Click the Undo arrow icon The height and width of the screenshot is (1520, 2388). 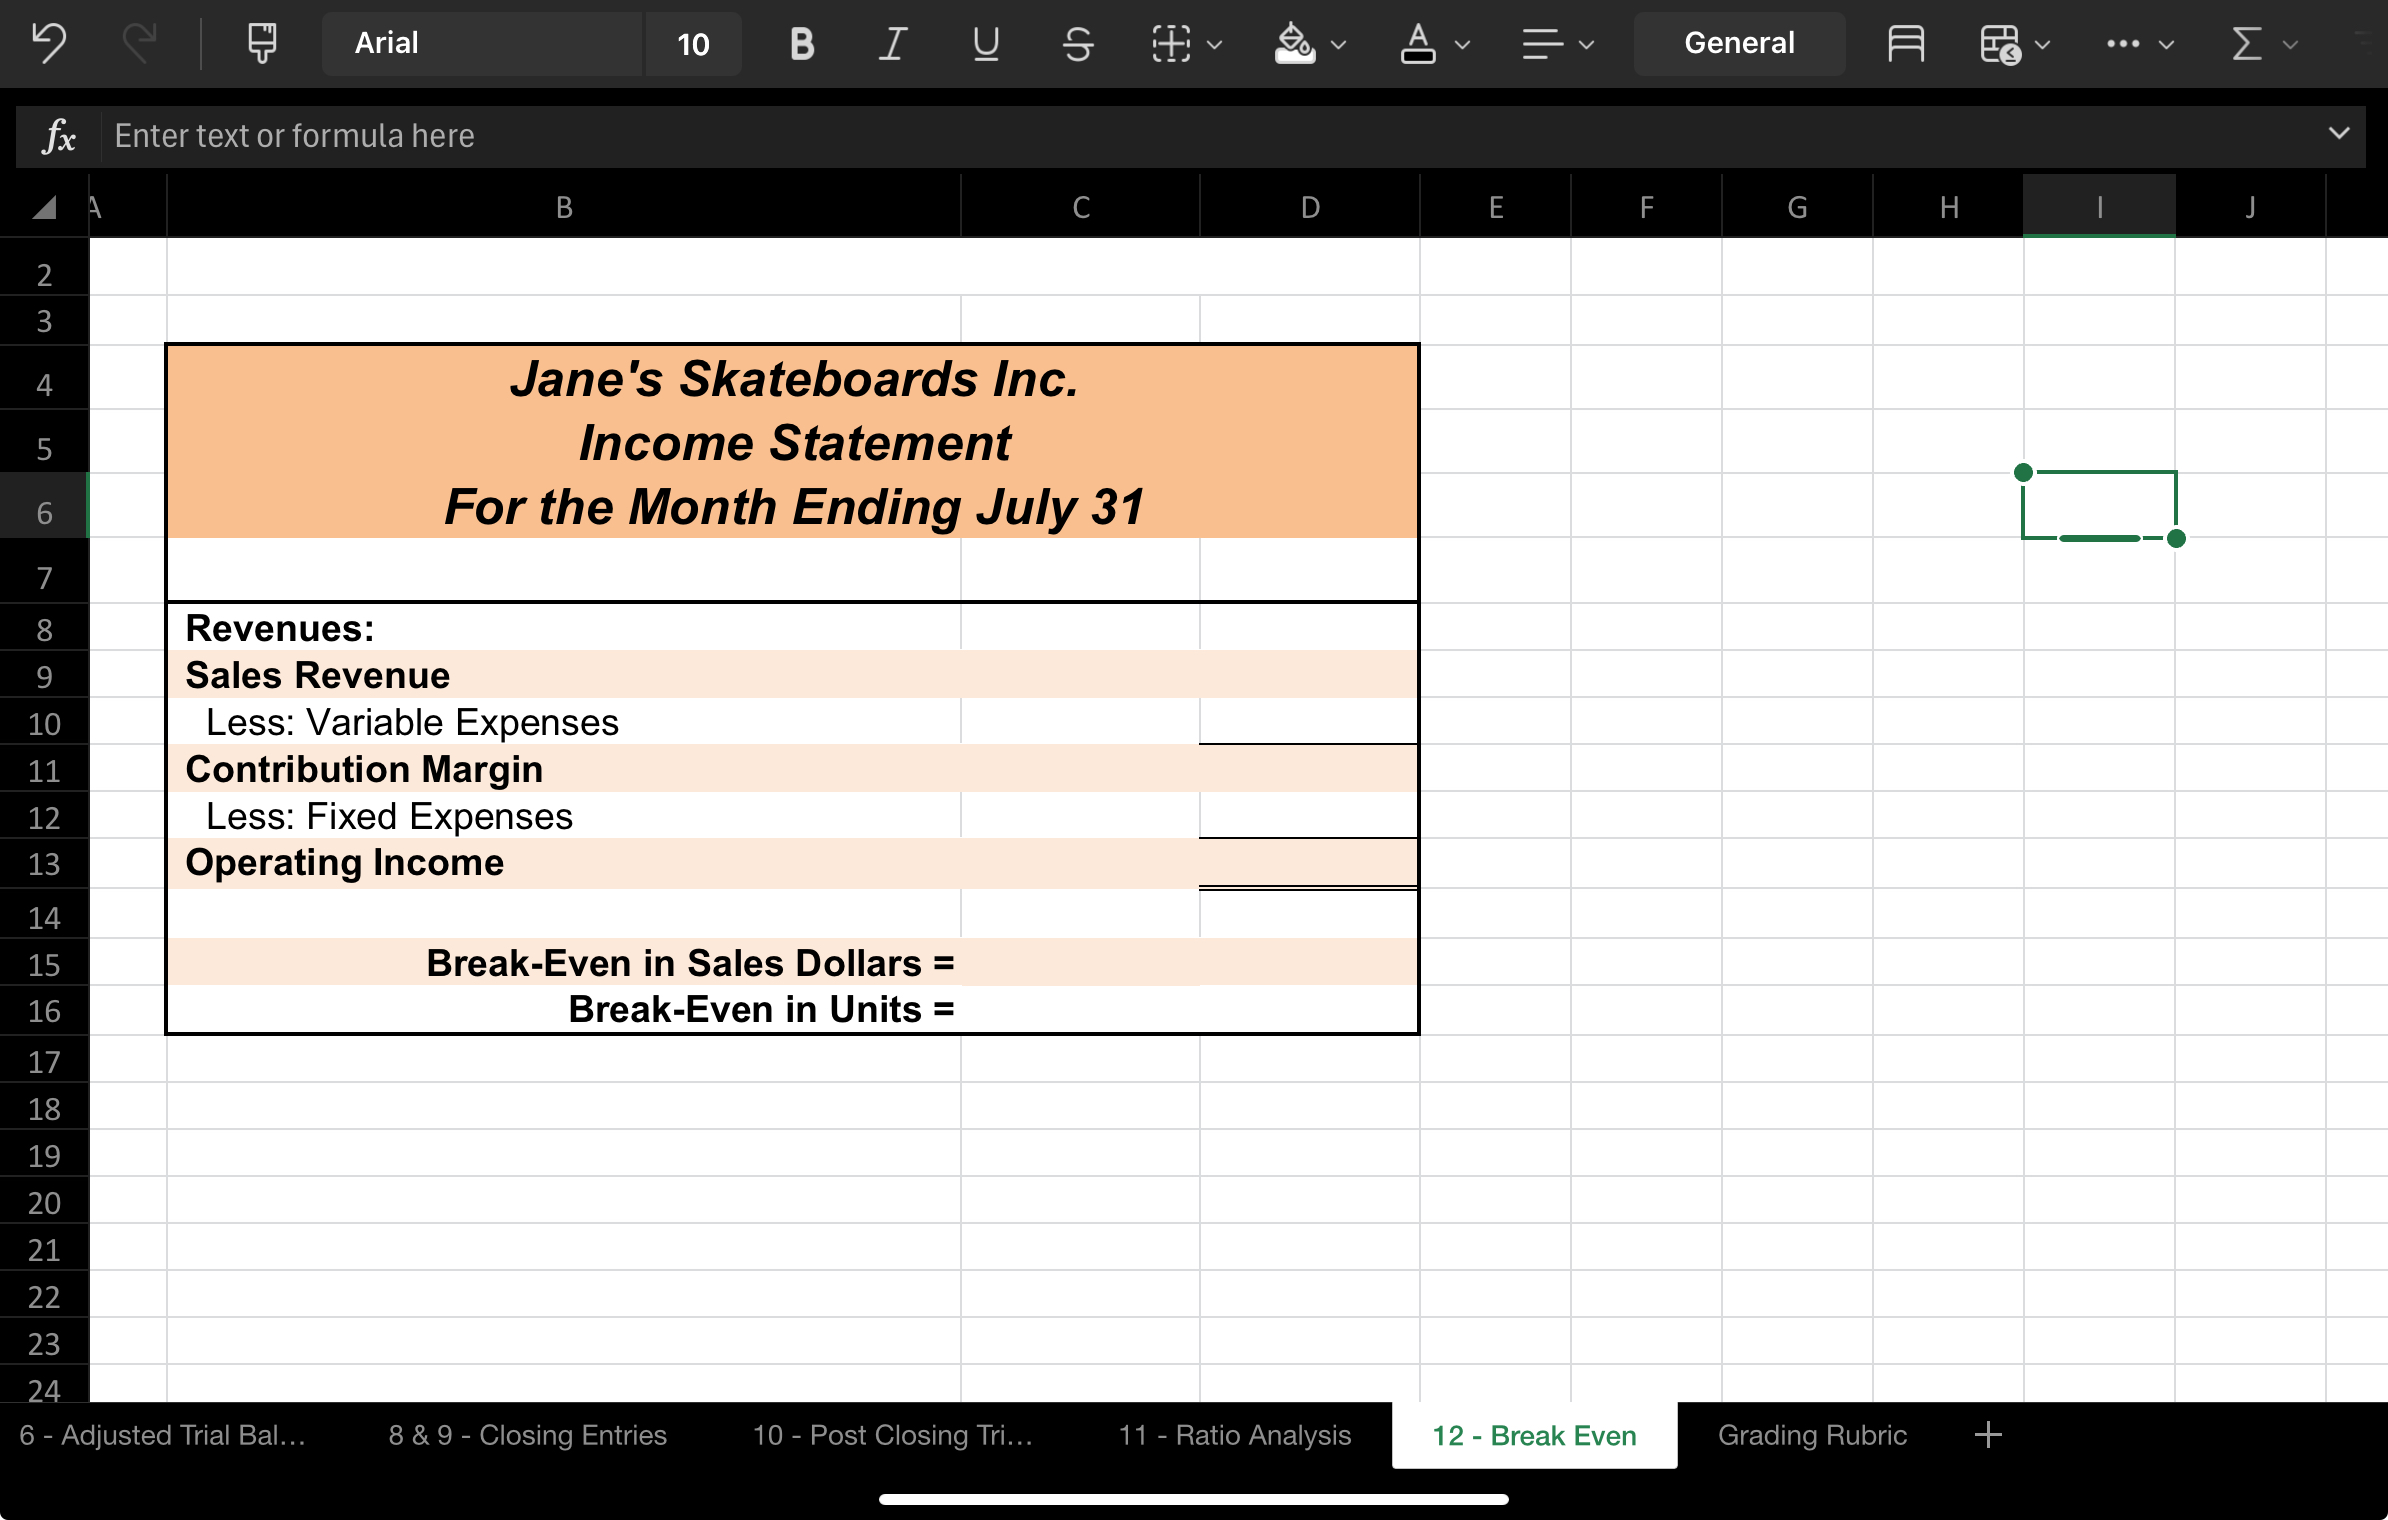[x=48, y=43]
